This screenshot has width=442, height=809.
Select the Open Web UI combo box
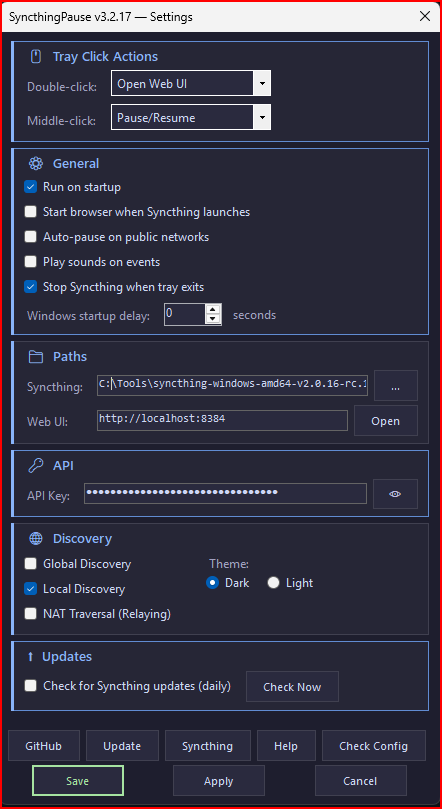191,84
